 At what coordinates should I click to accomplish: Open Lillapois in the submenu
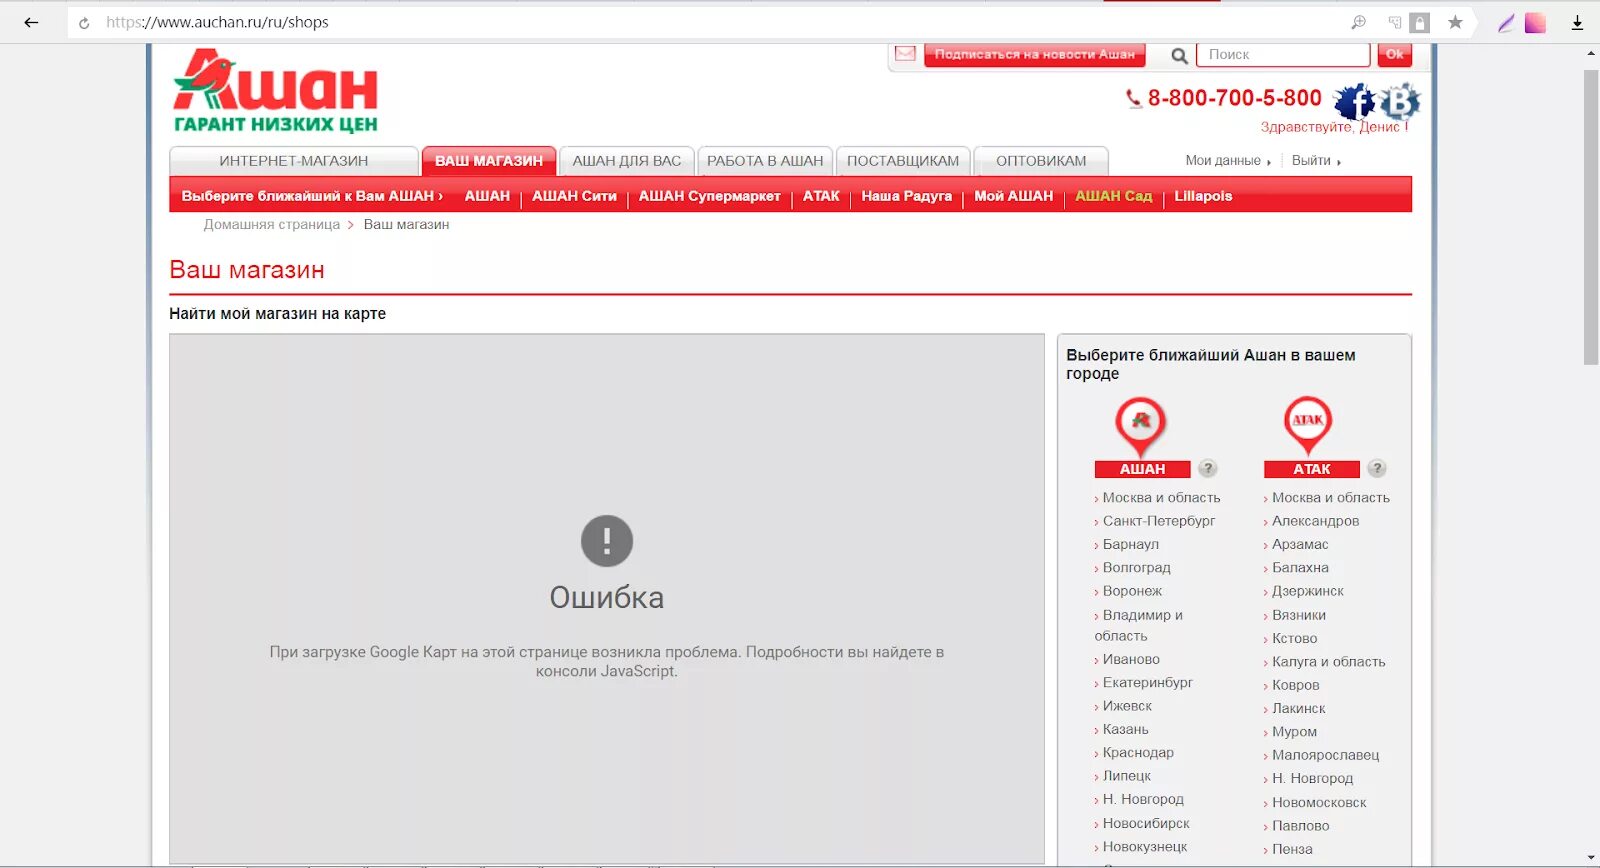coord(1203,196)
